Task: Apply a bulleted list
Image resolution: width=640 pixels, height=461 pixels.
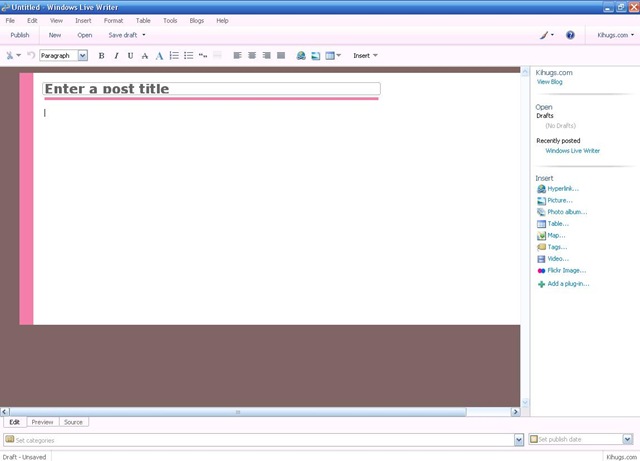Action: 188,56
